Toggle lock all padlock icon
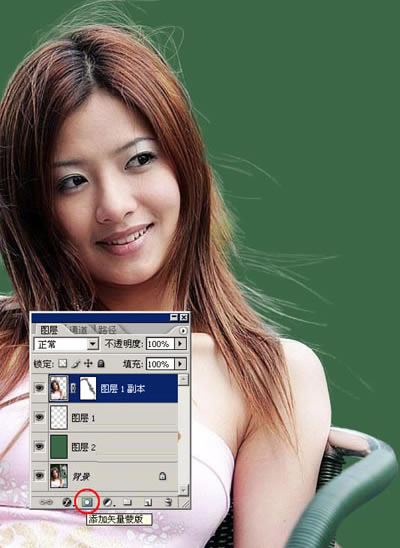This screenshot has height=548, width=400. (x=101, y=363)
